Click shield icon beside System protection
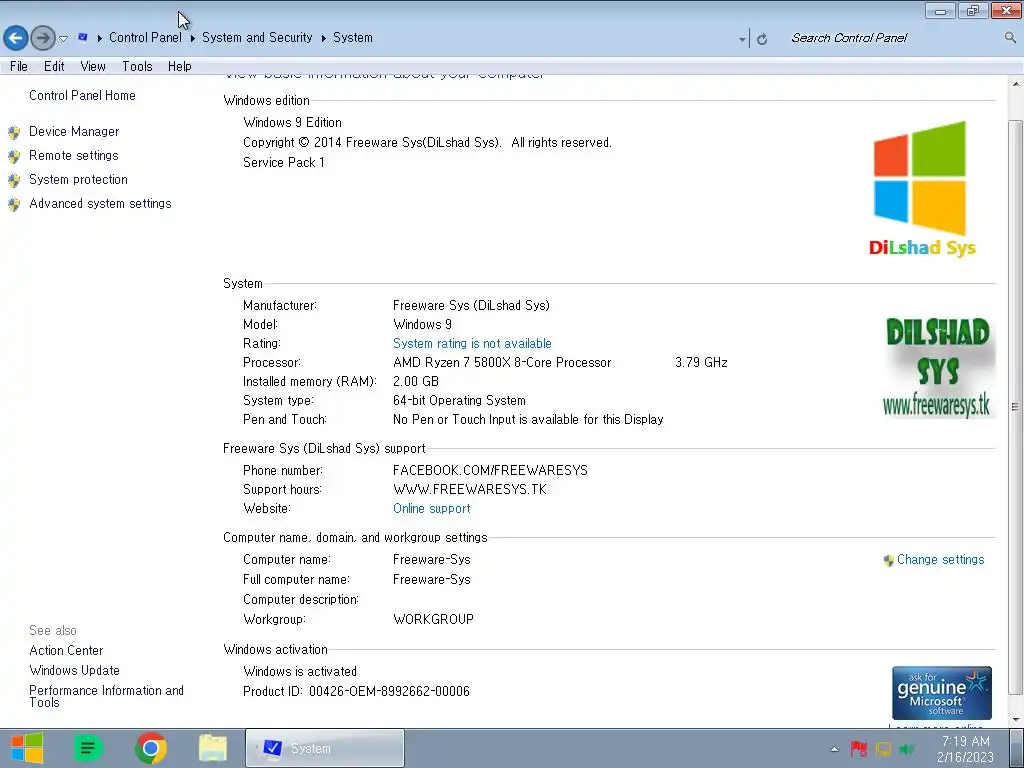 pyautogui.click(x=14, y=181)
